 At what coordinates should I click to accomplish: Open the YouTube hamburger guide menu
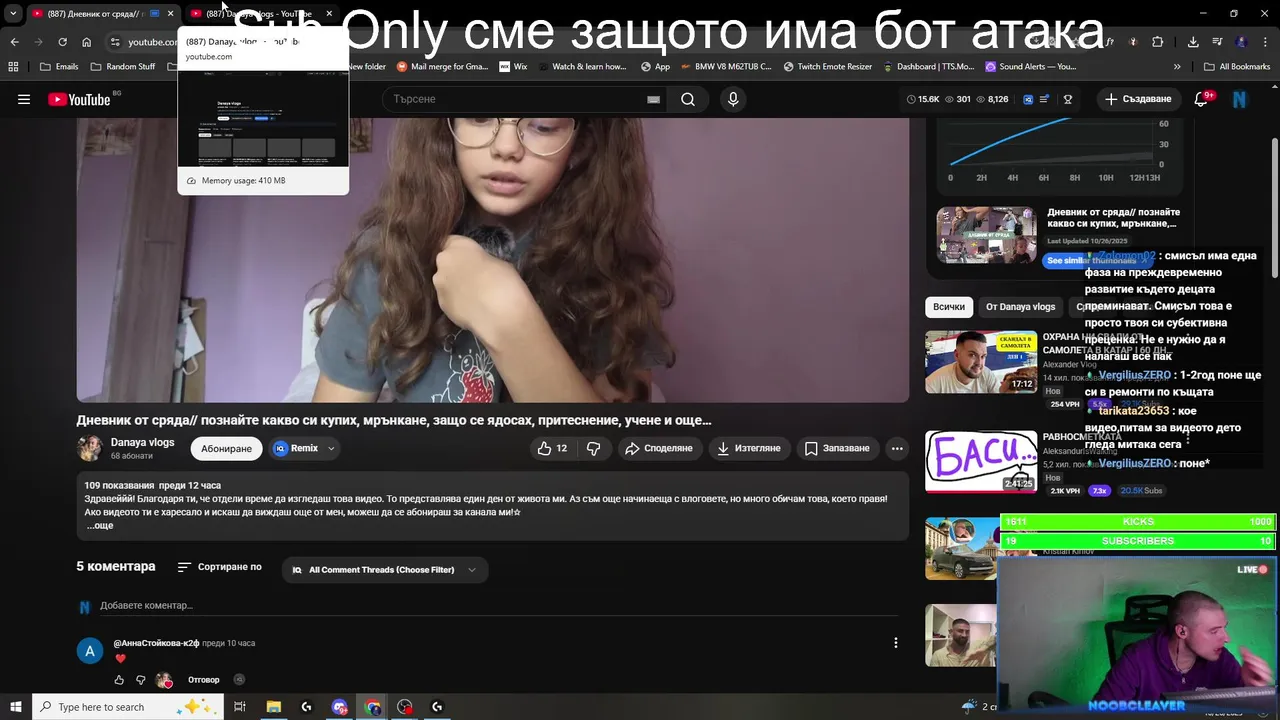pos(24,99)
